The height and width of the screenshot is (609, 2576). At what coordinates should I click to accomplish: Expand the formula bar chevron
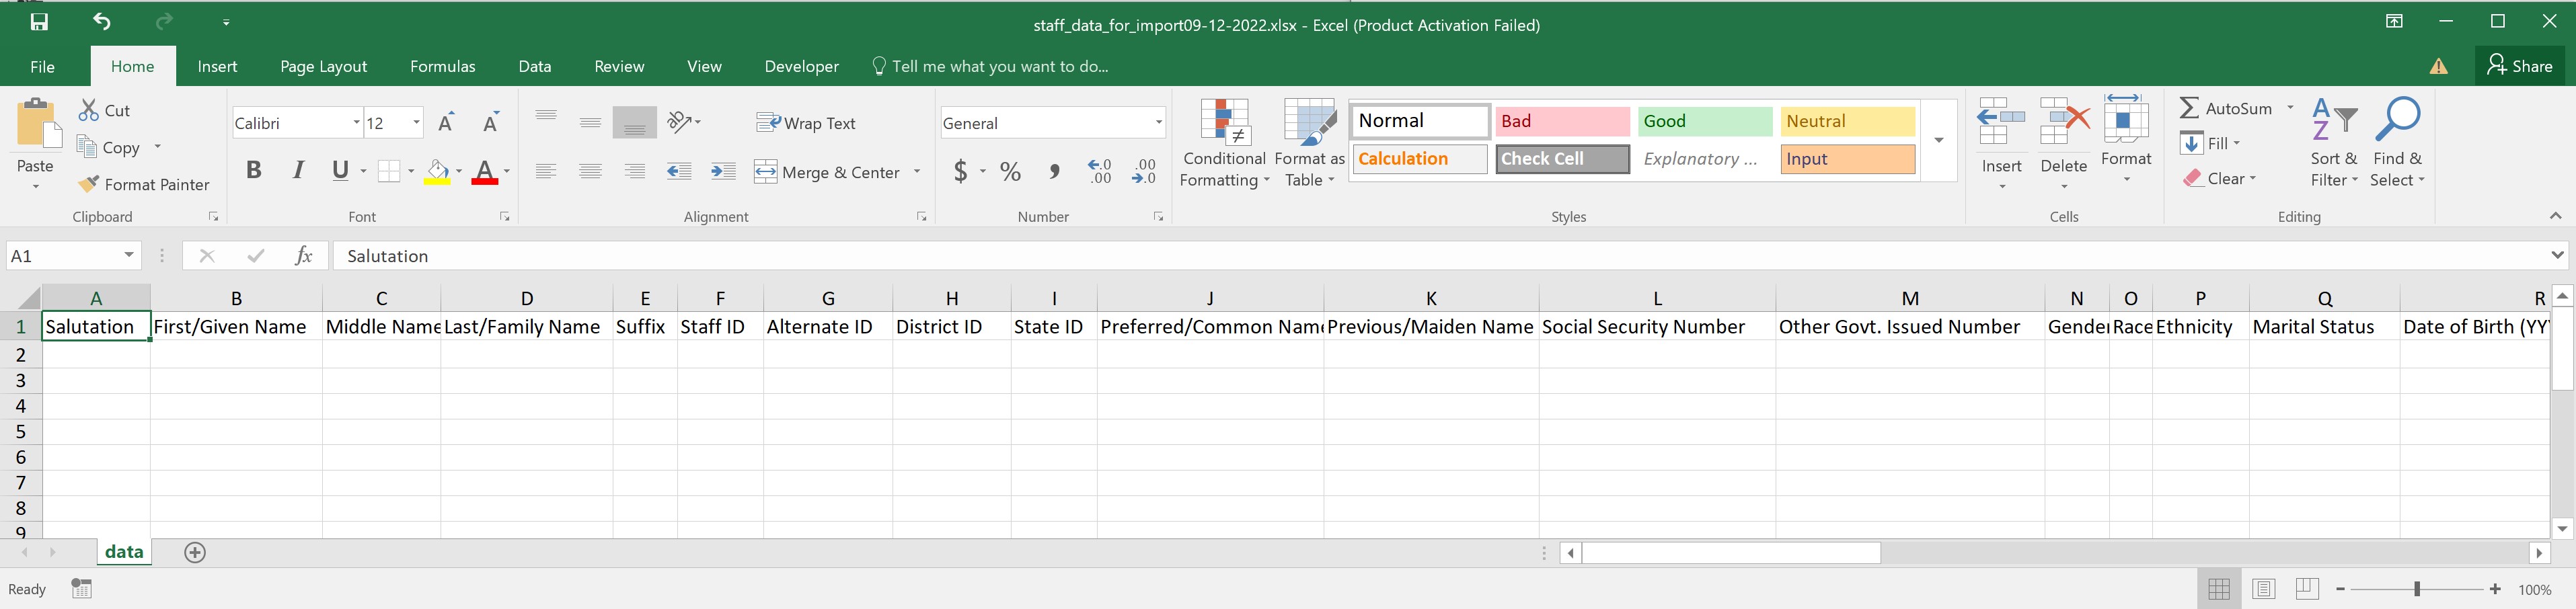coord(2557,256)
